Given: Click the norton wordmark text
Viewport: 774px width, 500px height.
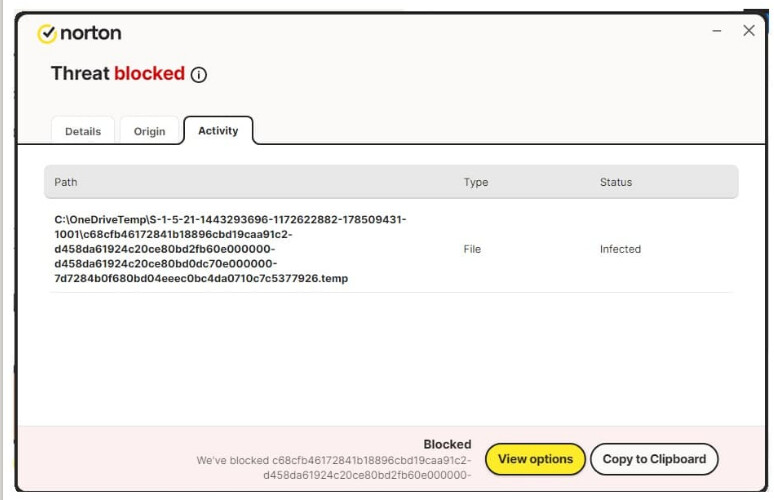Looking at the screenshot, I should click(x=91, y=33).
